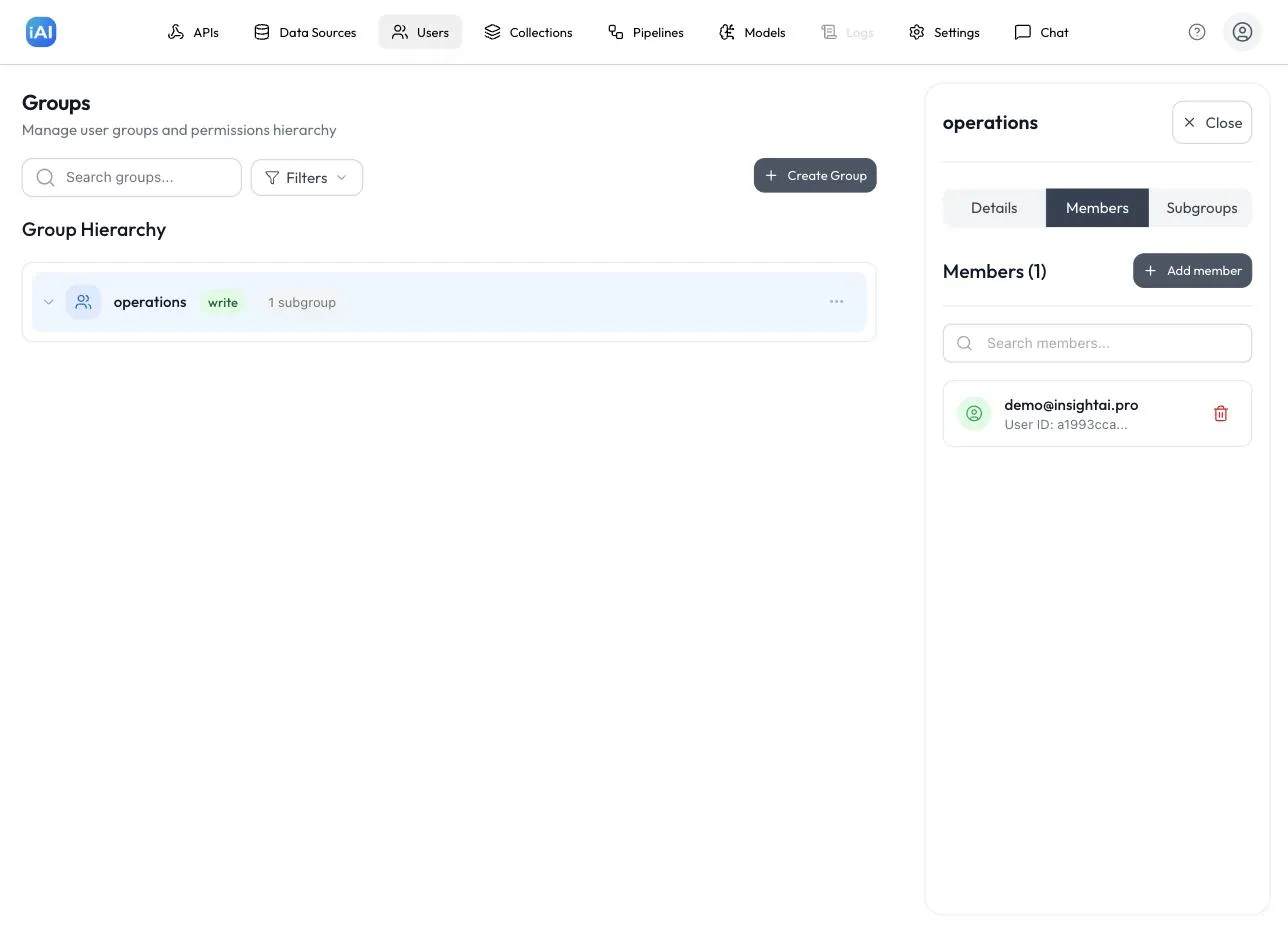Click the Members (1) heading
1288x933 pixels.
click(994, 271)
